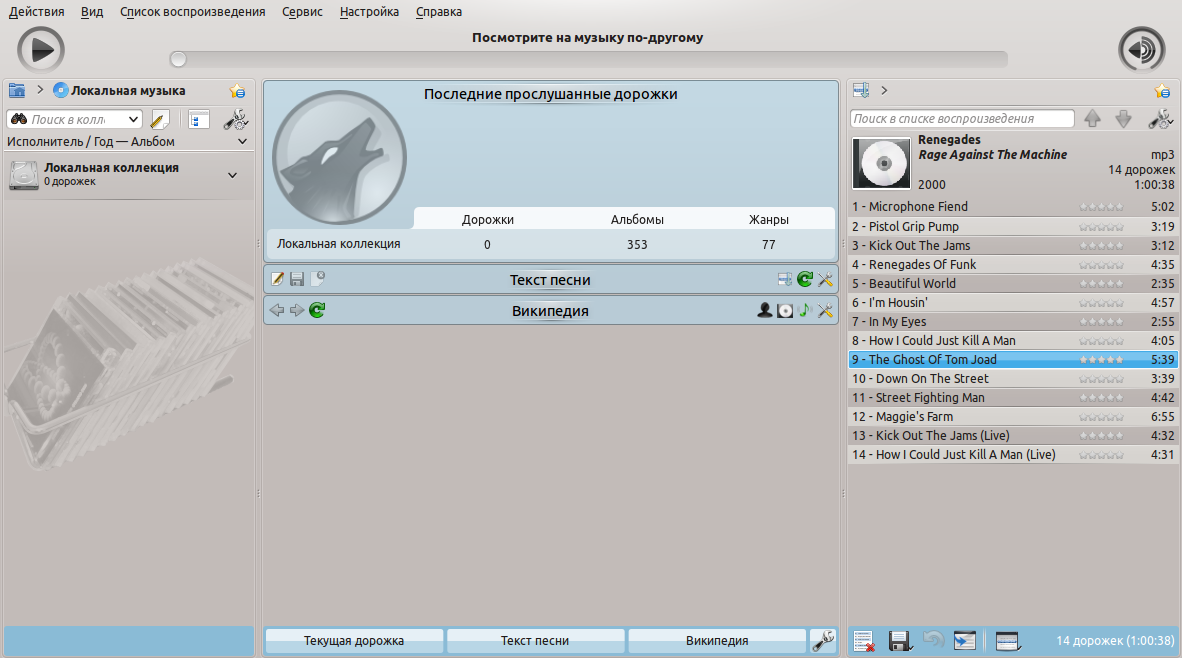This screenshot has width=1182, height=658.
Task: Focus the playlist search field
Action: pos(963,118)
